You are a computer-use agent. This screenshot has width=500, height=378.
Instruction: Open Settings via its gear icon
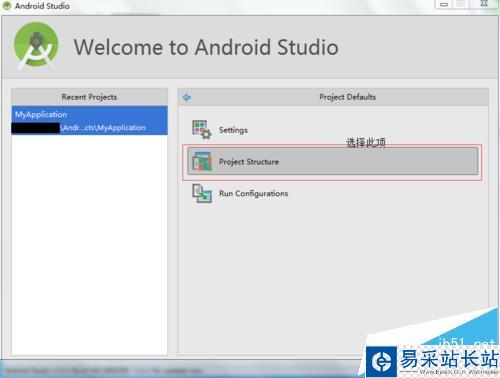coord(202,130)
